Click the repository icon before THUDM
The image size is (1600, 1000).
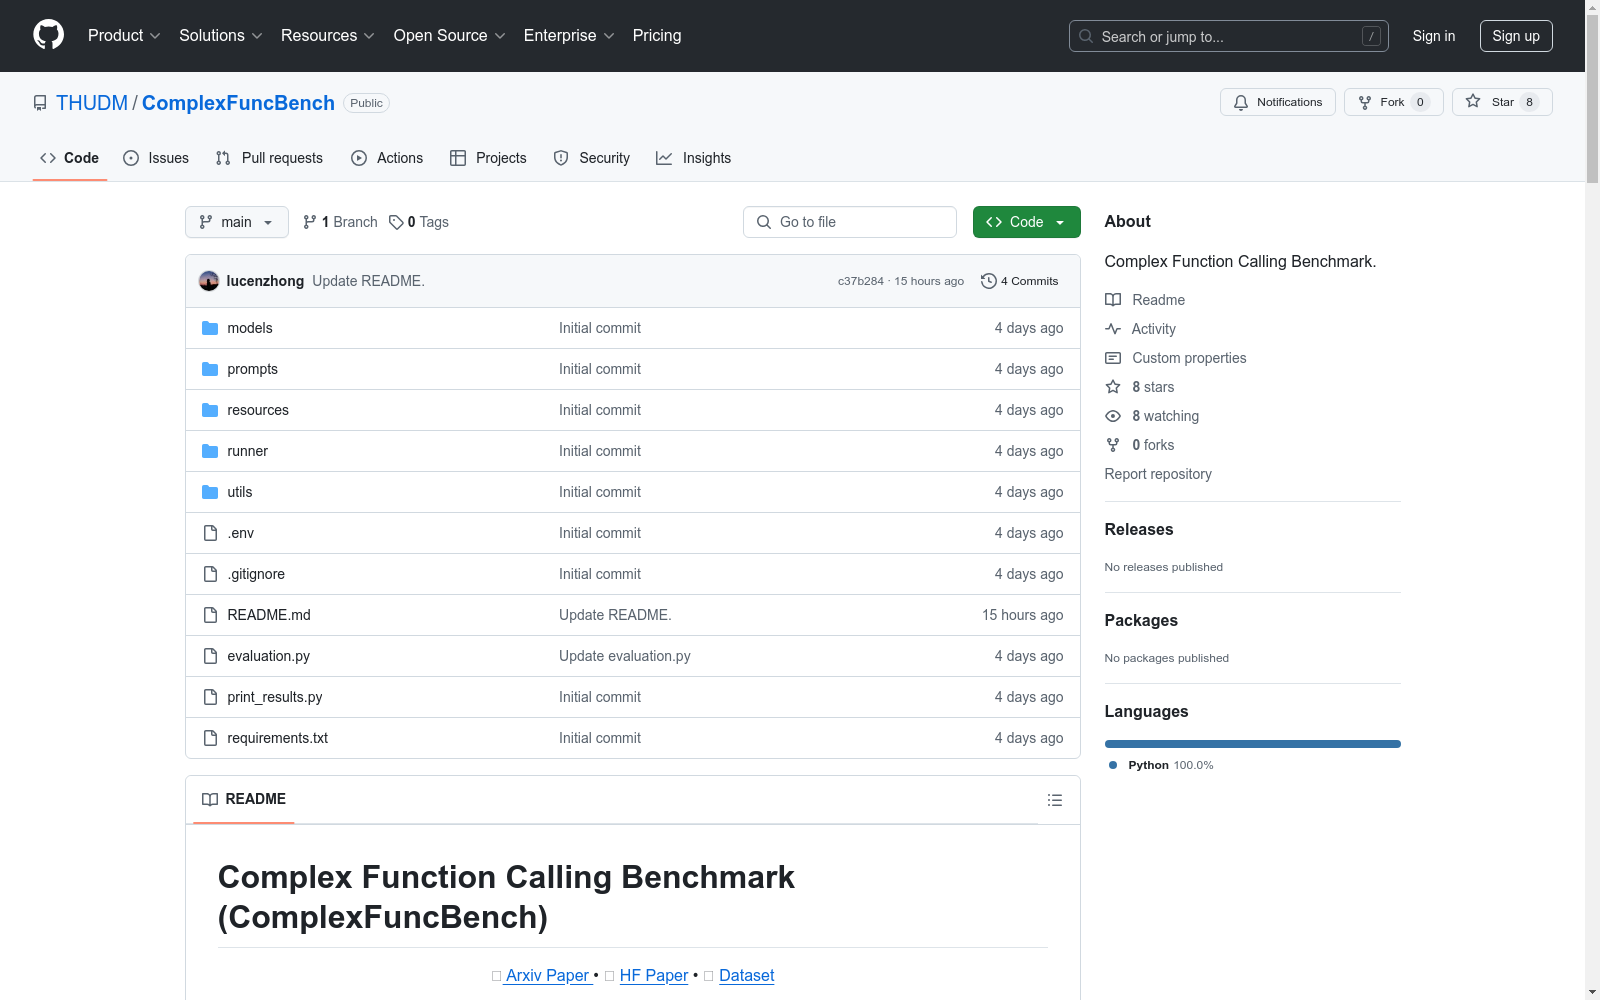click(40, 103)
